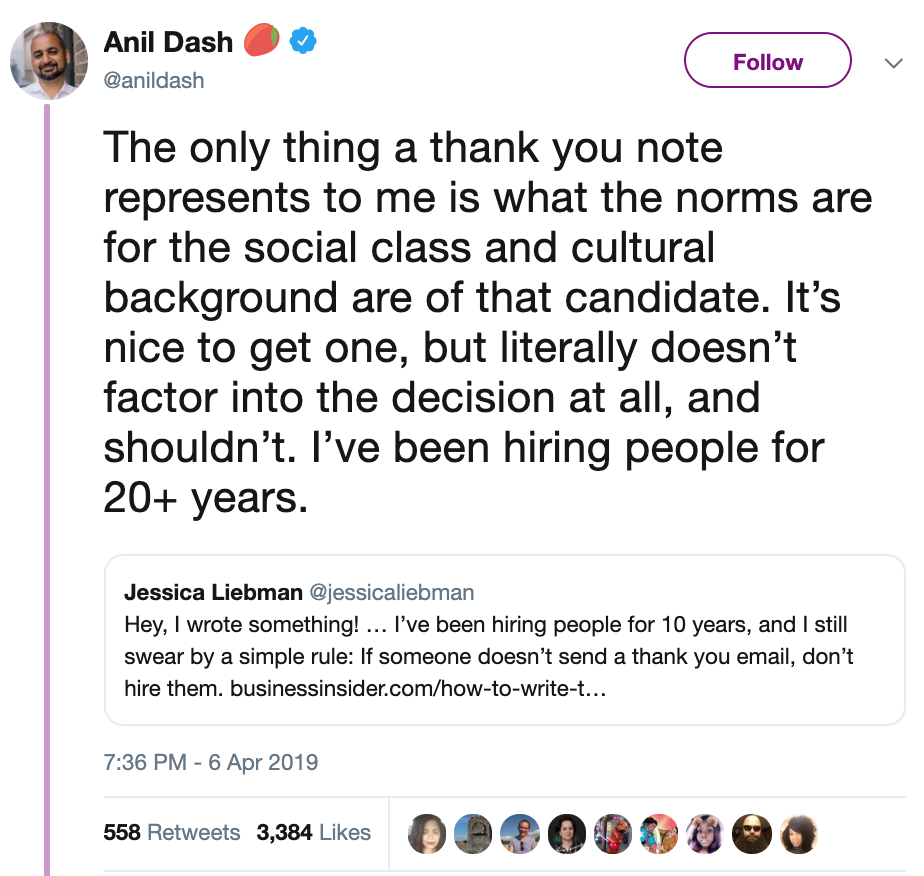Click the mango emoji beside Anil Dash
Viewport: 924px width, 876px height.
click(x=261, y=40)
